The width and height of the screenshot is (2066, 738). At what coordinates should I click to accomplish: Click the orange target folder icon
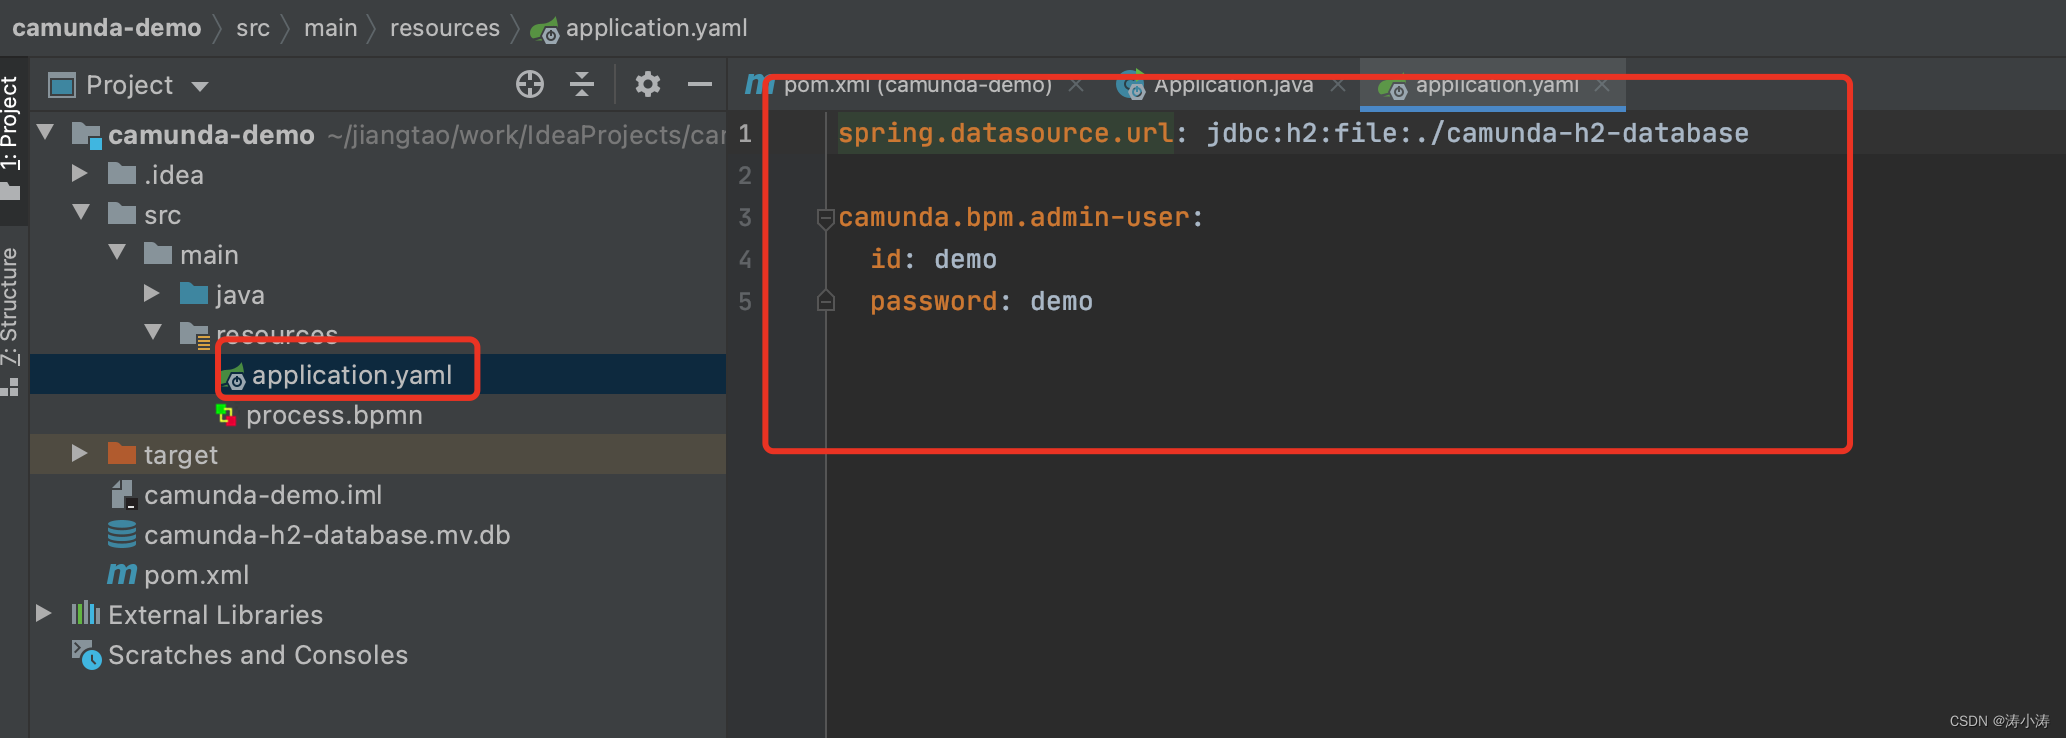pyautogui.click(x=122, y=454)
